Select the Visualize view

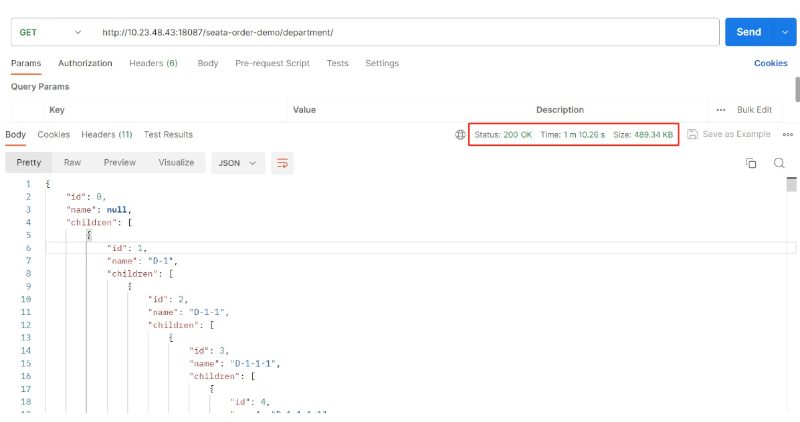pos(176,162)
